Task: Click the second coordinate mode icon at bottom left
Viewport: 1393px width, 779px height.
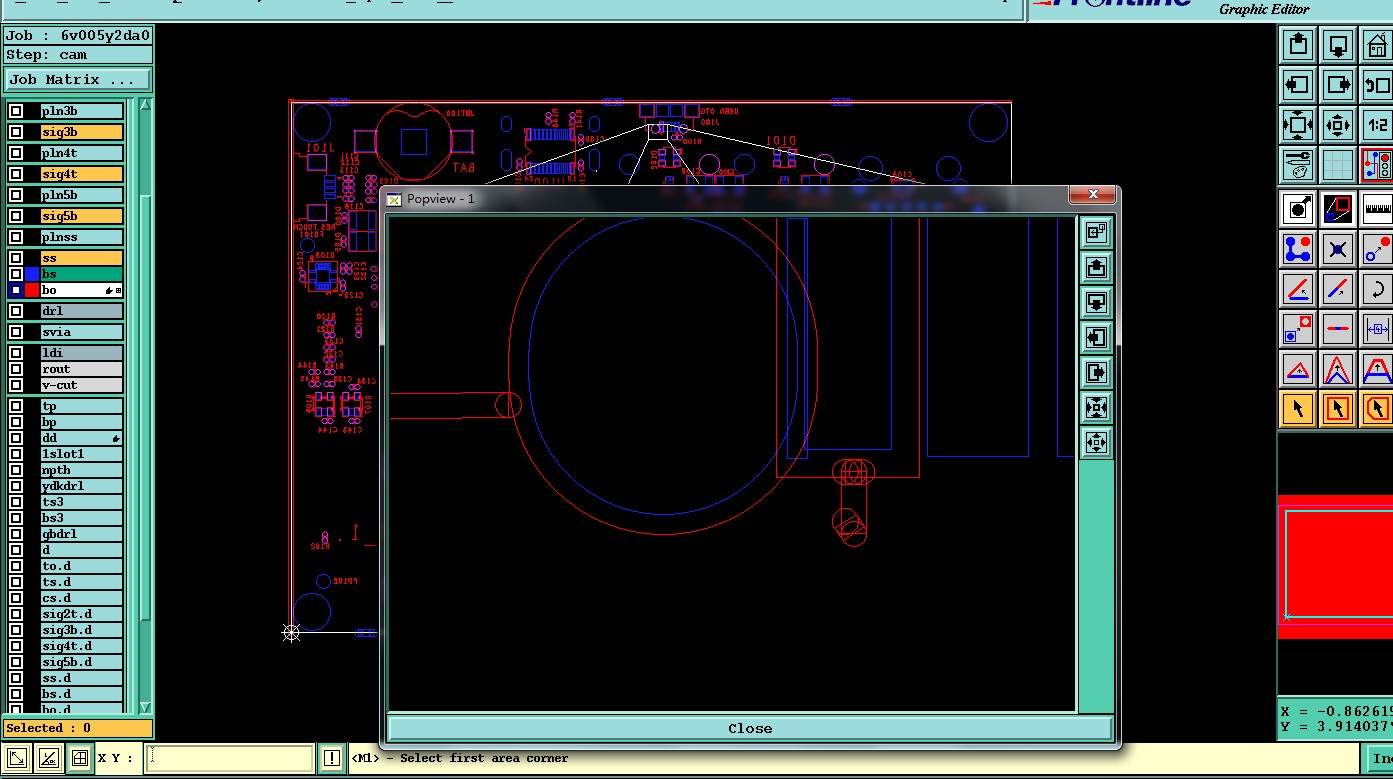Action: pos(48,758)
